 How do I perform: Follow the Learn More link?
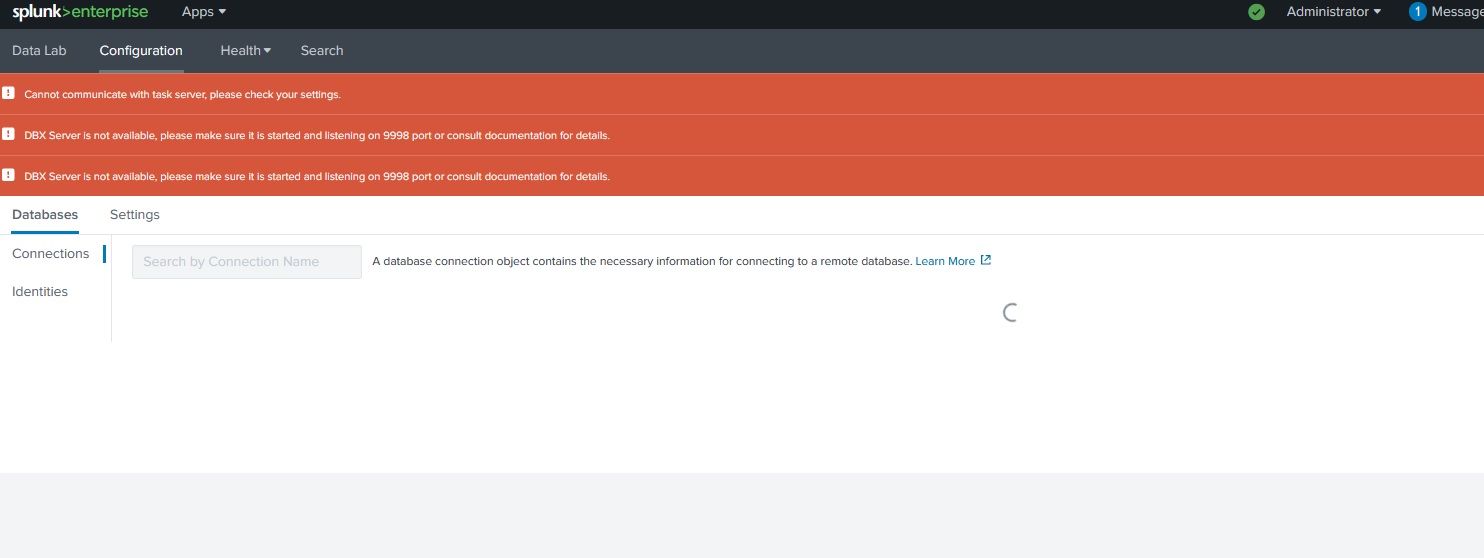945,261
